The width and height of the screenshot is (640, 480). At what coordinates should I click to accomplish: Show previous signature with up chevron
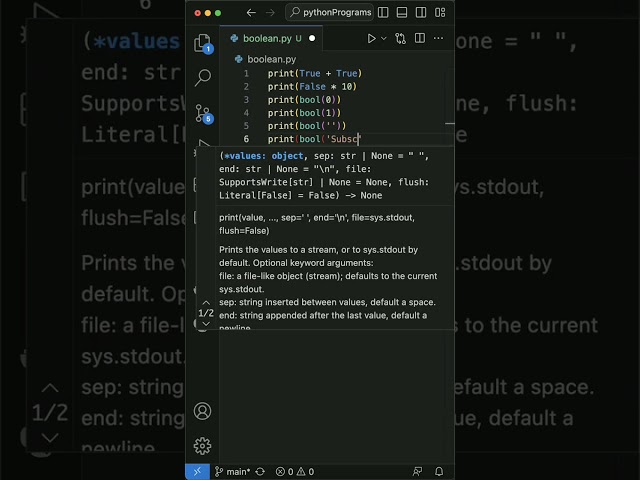(x=206, y=302)
